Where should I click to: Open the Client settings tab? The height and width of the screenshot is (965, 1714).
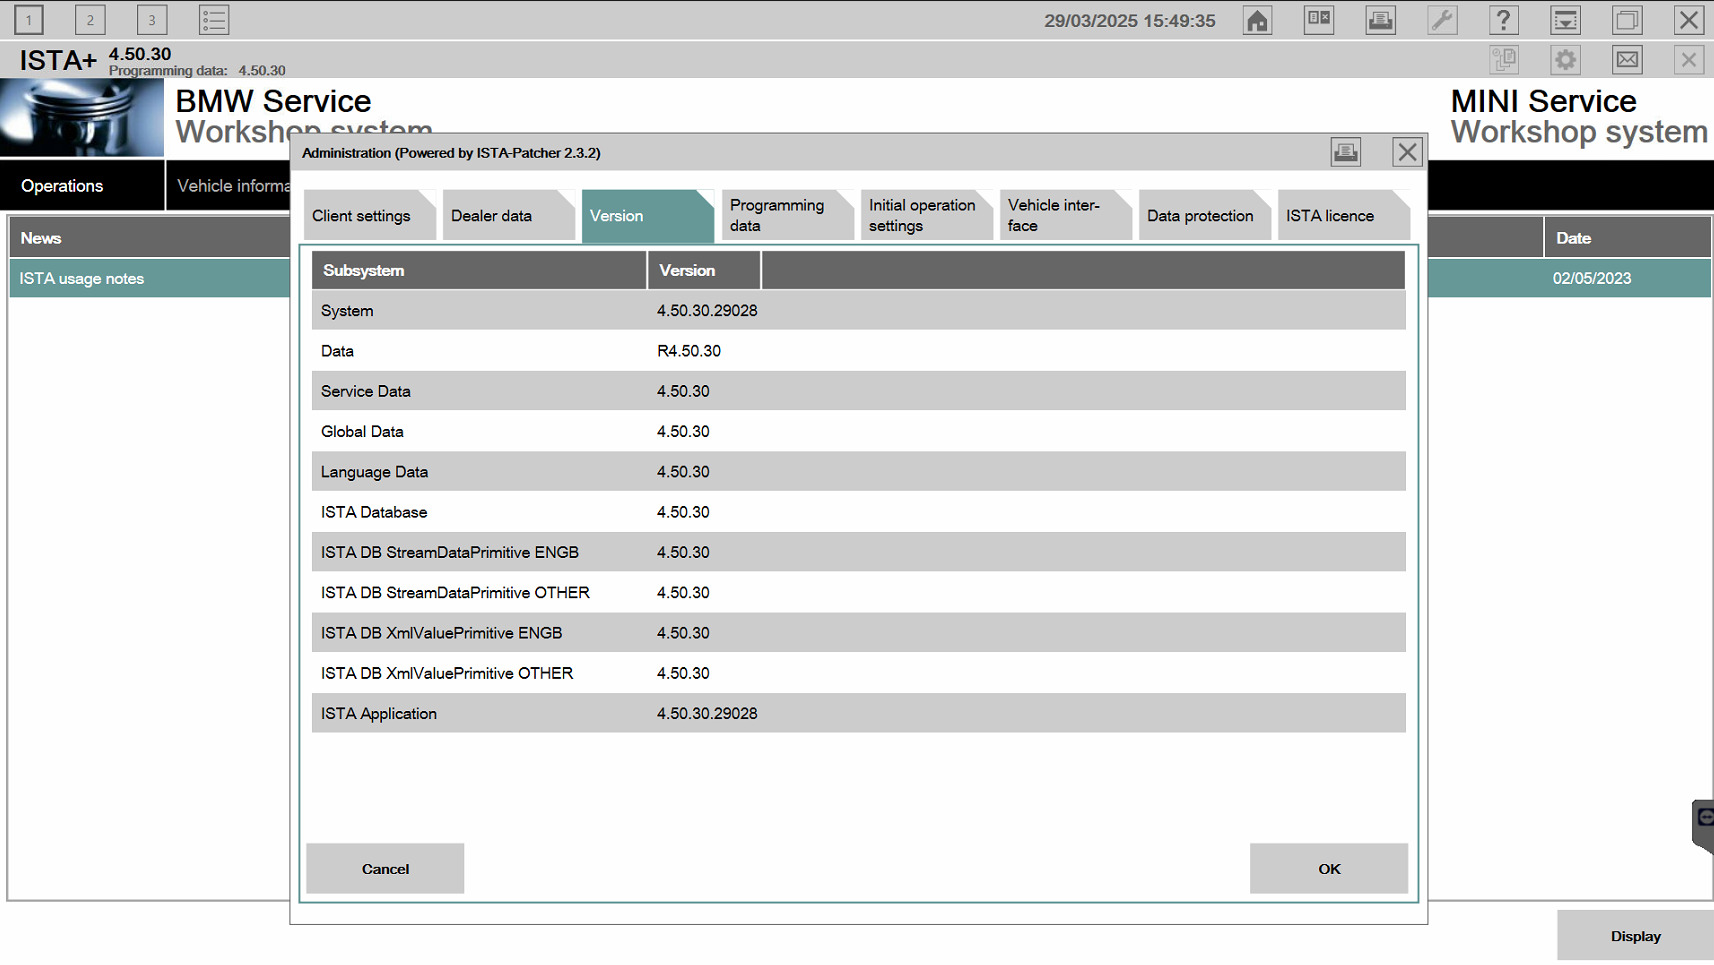(362, 216)
